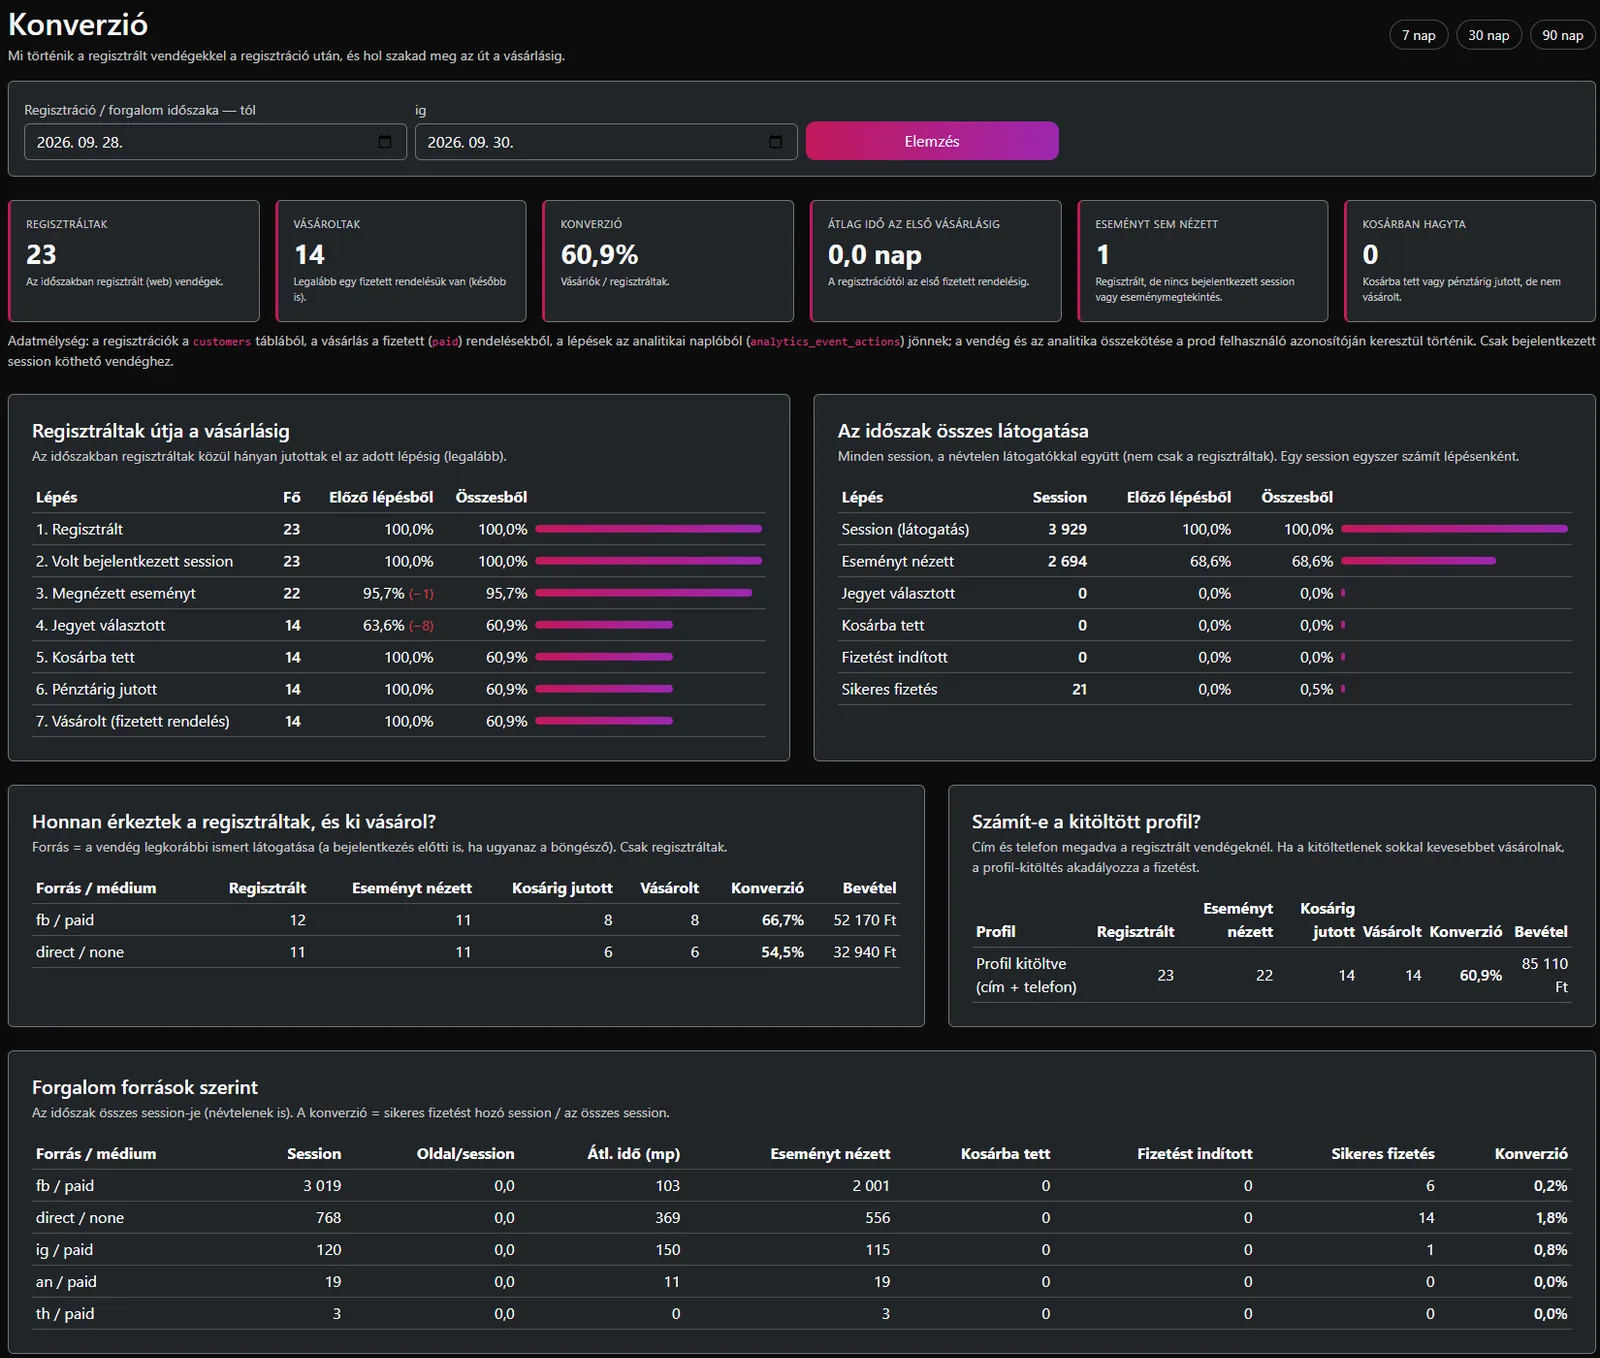Open calendar picker in end date field
The image size is (1600, 1358).
[x=775, y=142]
